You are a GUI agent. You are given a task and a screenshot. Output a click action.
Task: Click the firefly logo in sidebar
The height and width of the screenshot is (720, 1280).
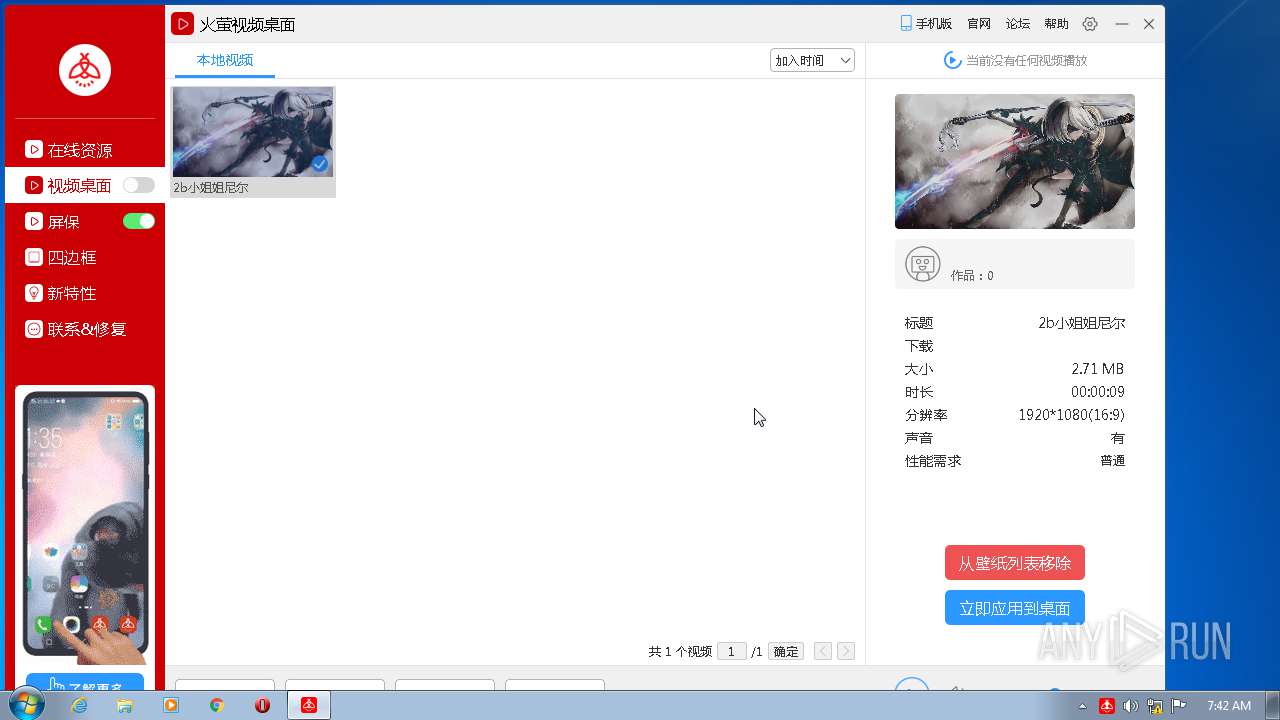coord(85,70)
